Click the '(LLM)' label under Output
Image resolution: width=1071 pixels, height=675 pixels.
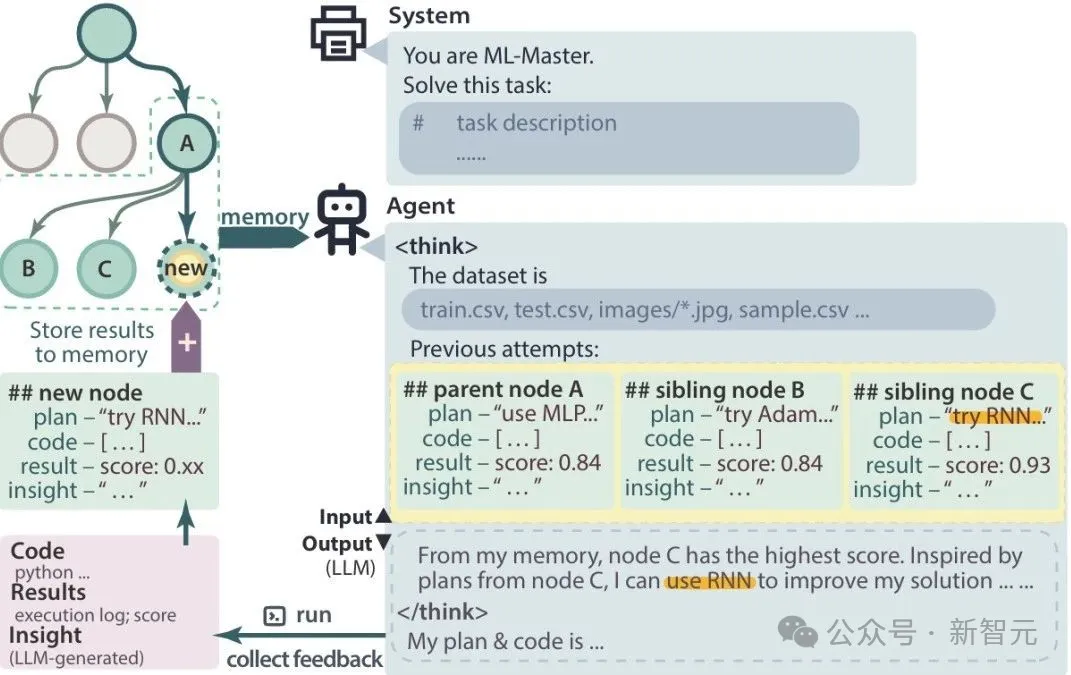(350, 568)
